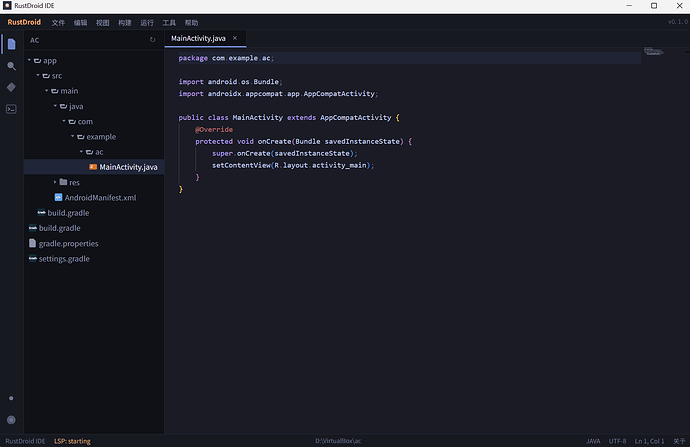Open the 帮助 menu
The image size is (690, 447).
pyautogui.click(x=191, y=23)
